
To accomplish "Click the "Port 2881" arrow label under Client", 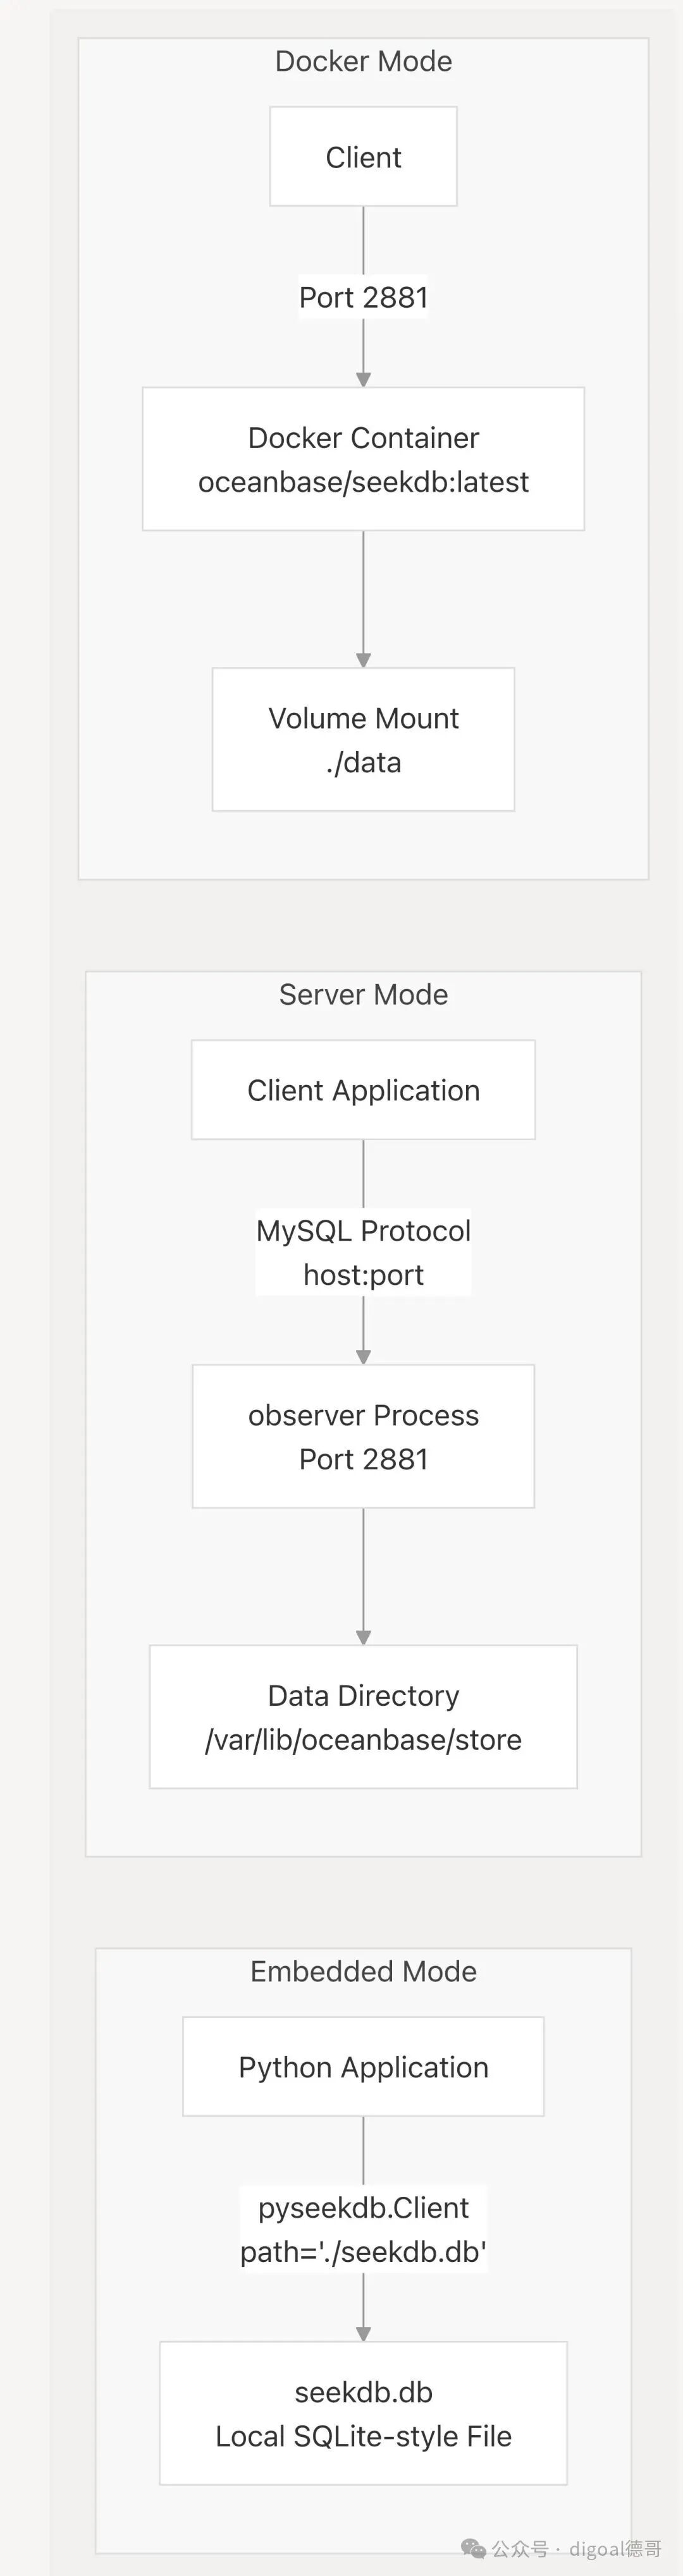I will [x=363, y=297].
